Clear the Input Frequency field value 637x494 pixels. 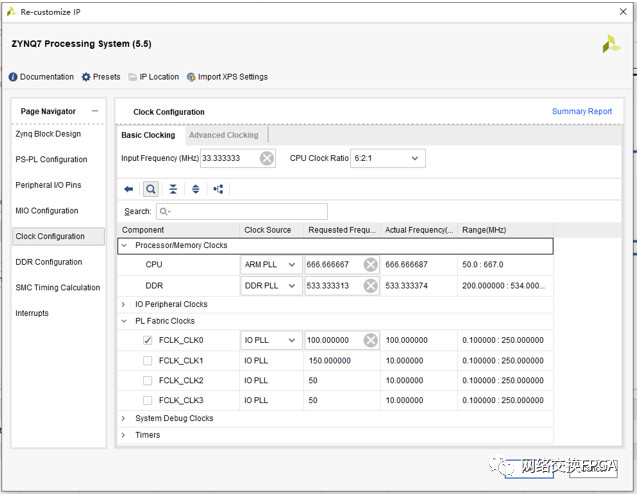point(267,158)
